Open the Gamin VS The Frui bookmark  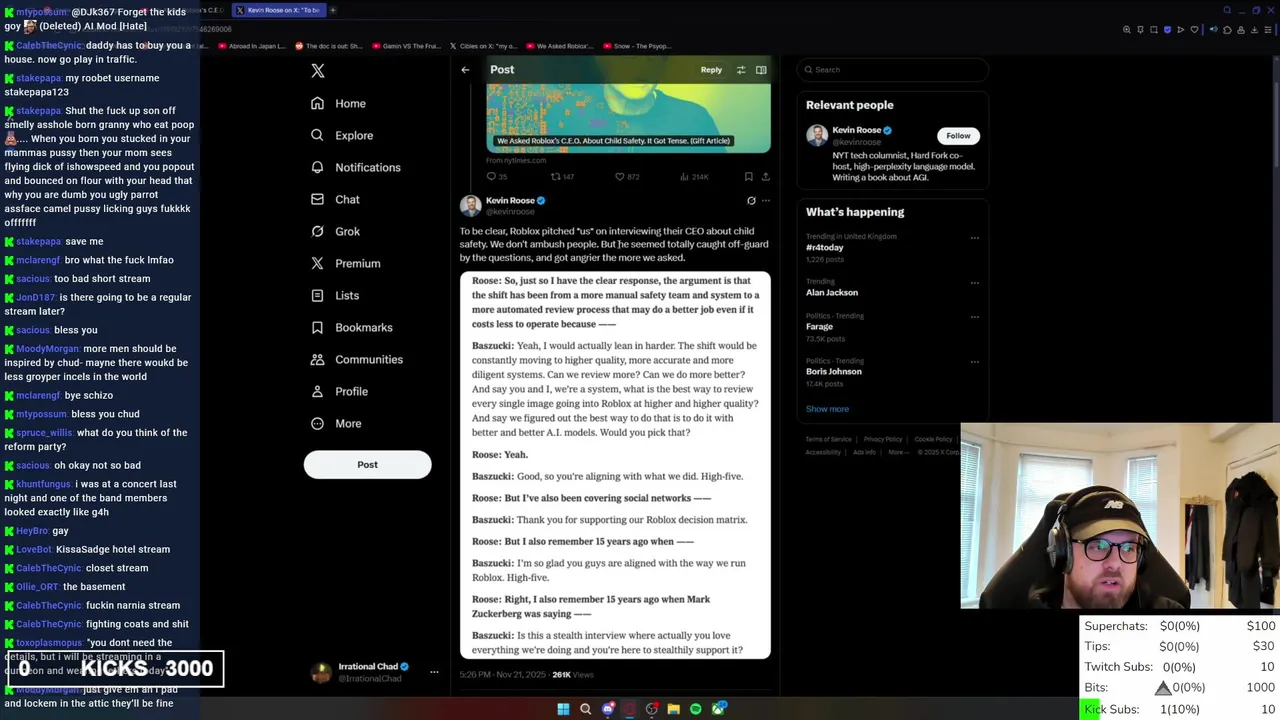pos(407,46)
